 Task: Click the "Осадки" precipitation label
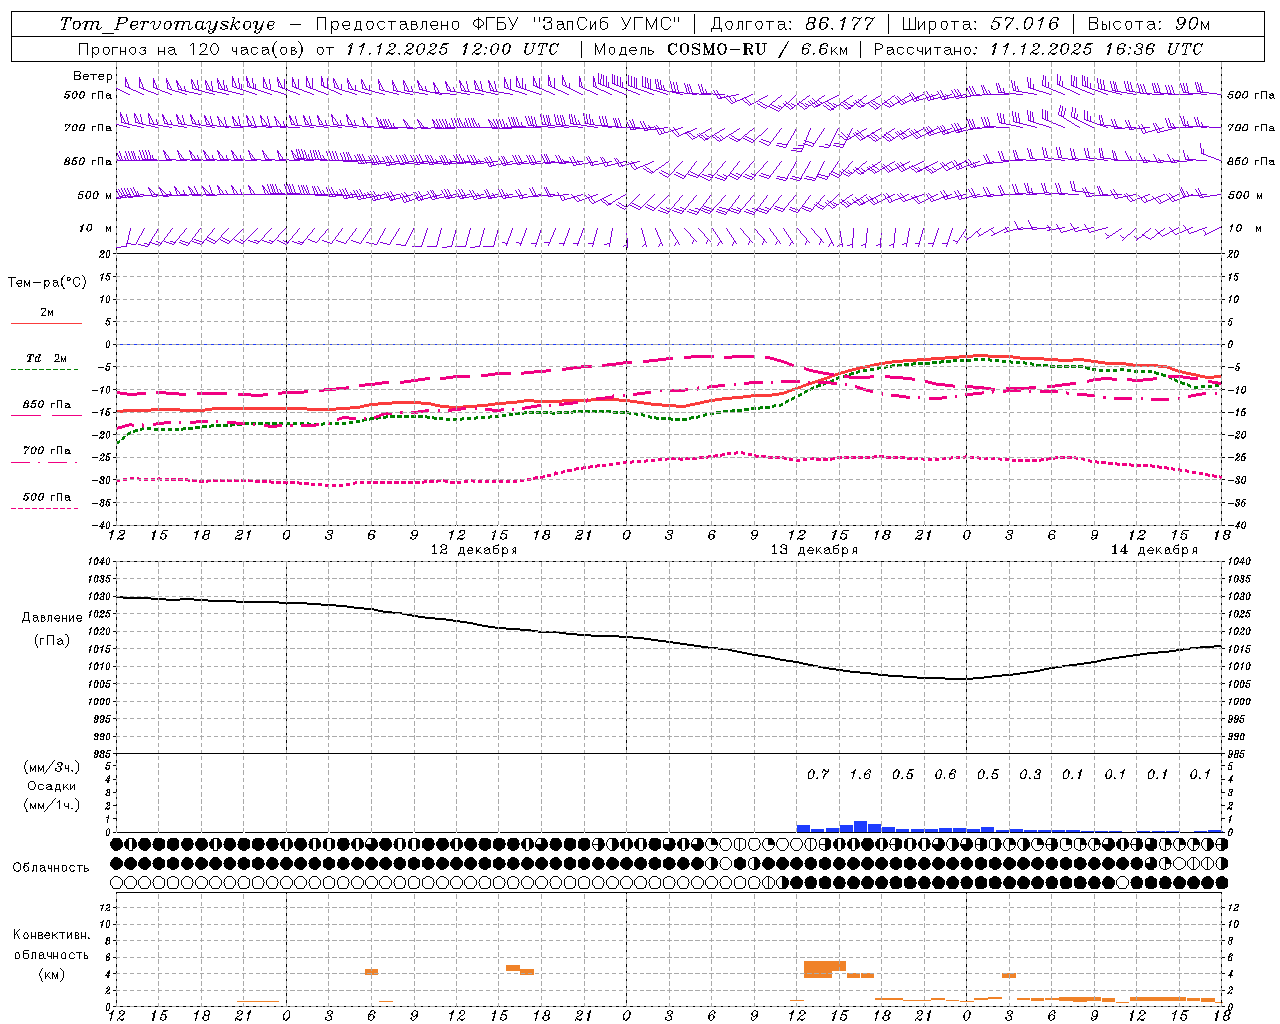[x=52, y=786]
